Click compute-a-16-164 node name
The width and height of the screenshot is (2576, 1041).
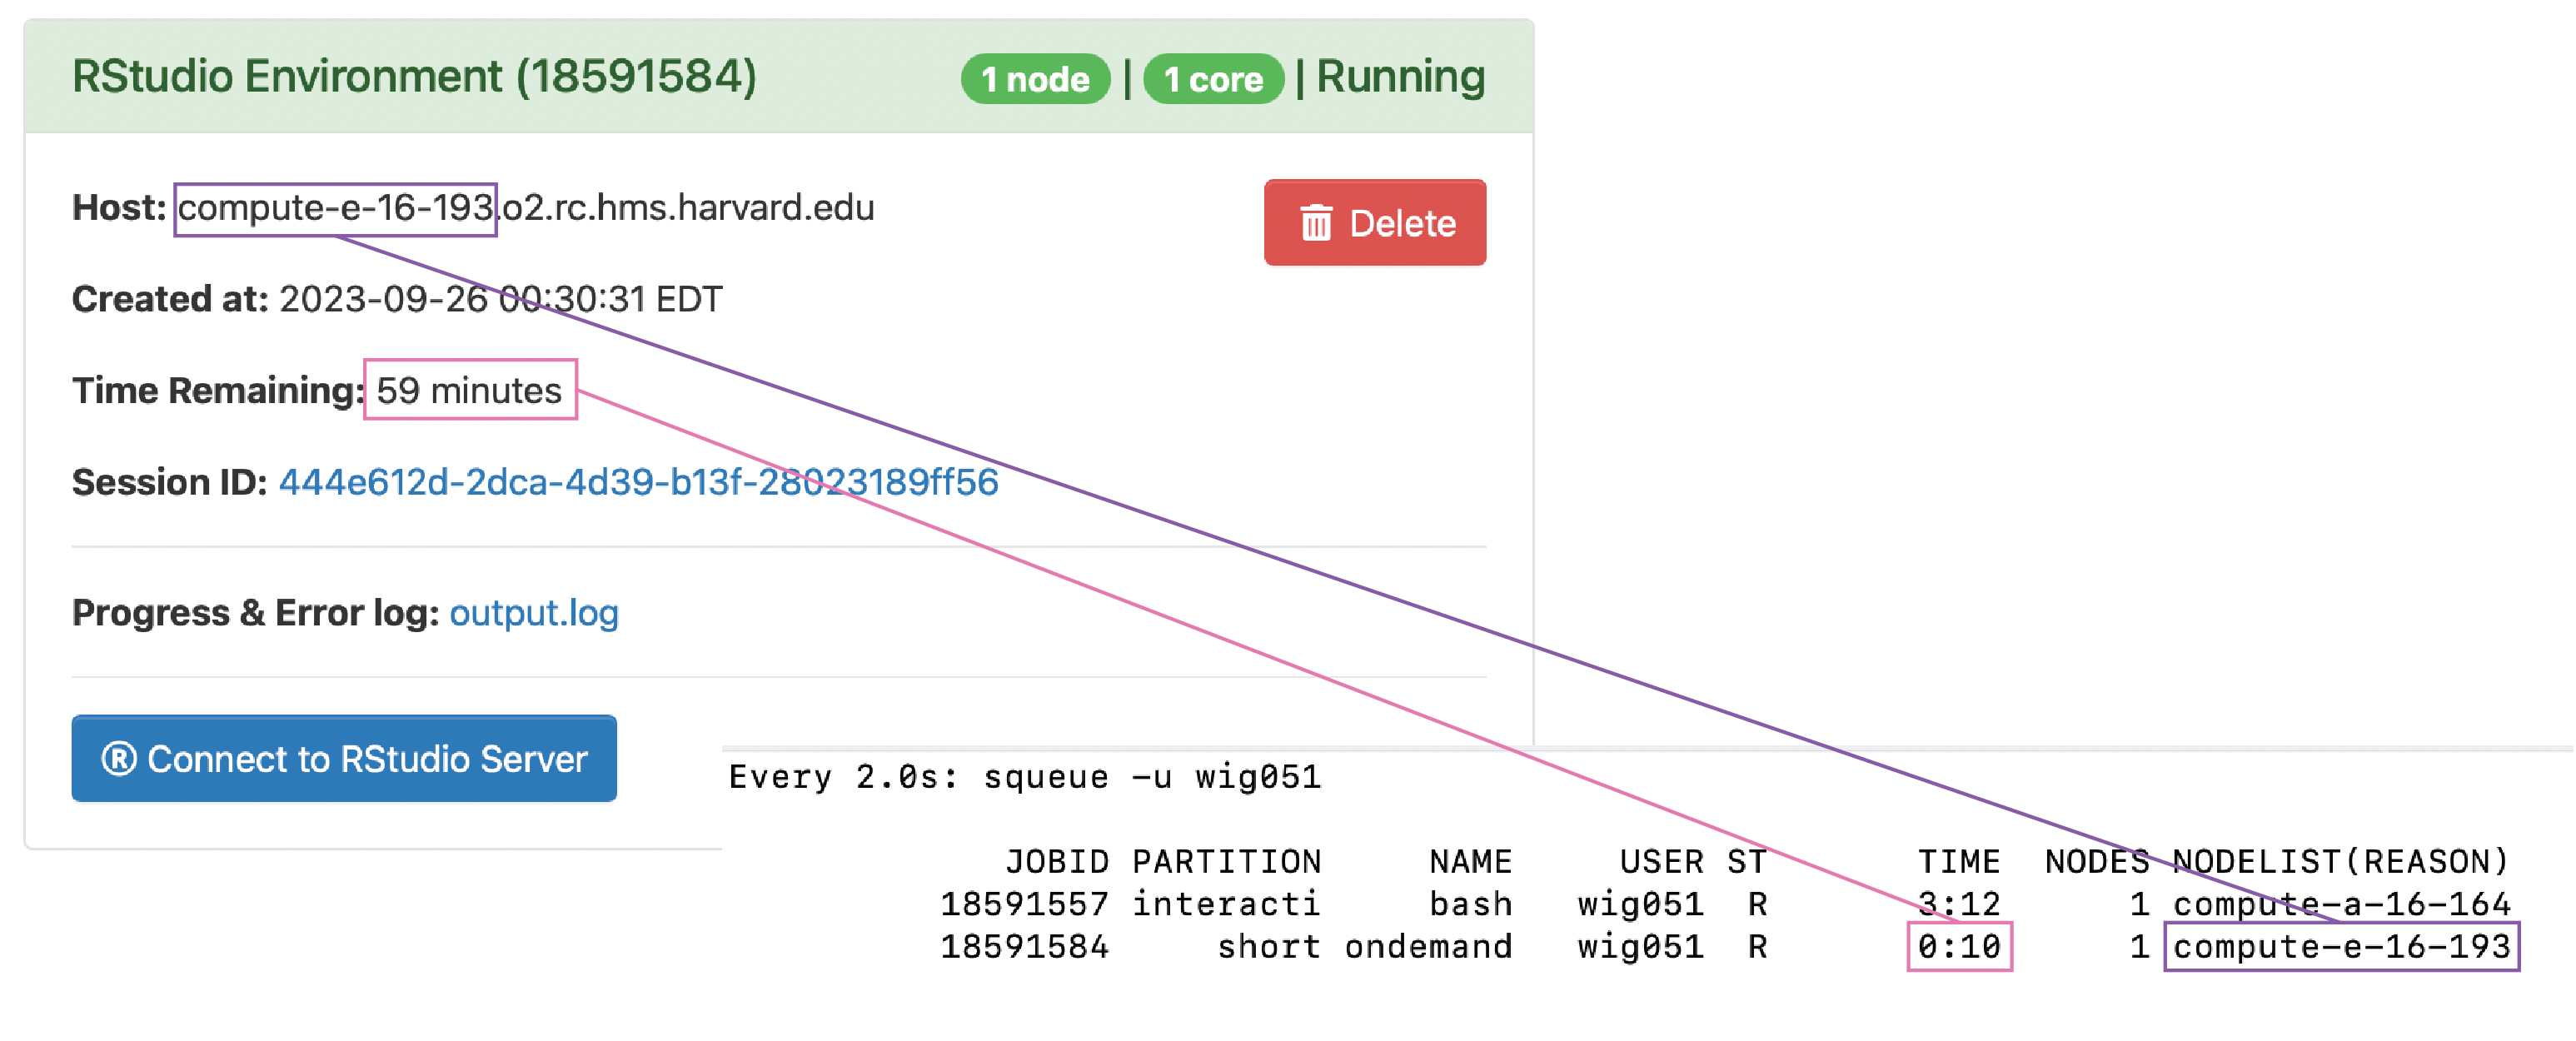[2340, 904]
